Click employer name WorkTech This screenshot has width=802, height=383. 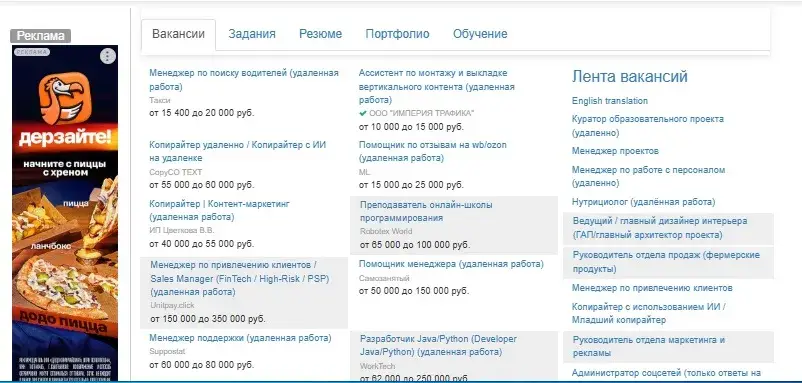pos(377,366)
